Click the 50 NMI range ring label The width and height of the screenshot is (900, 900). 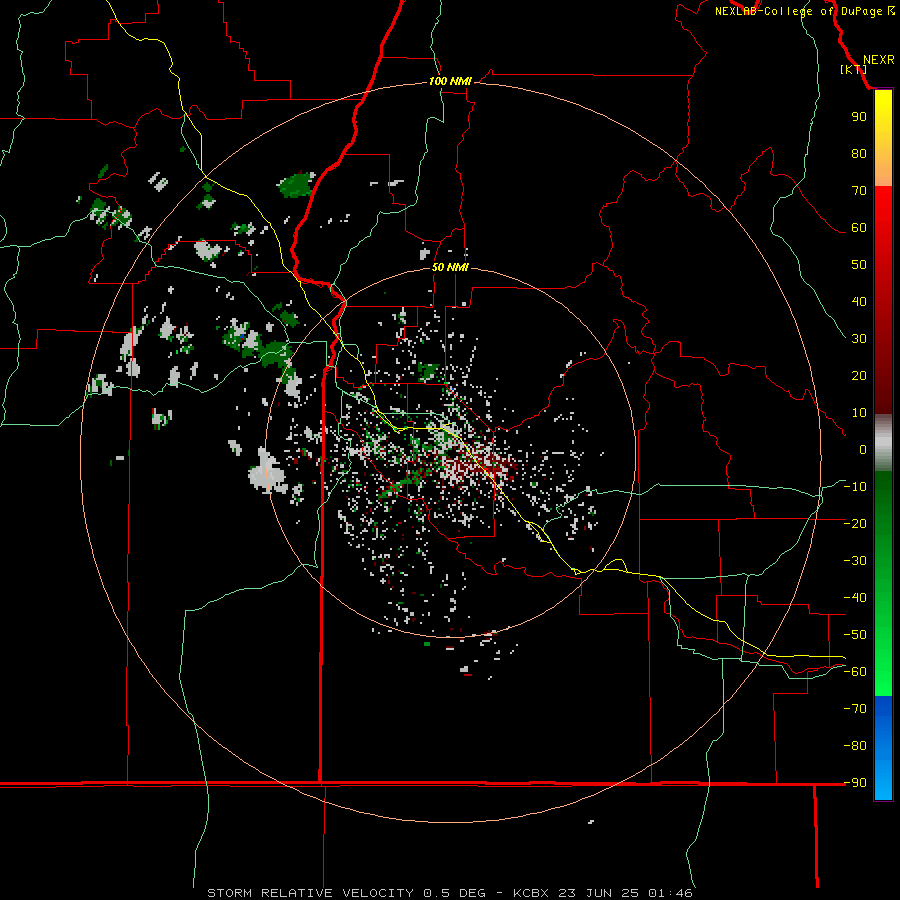tap(450, 267)
